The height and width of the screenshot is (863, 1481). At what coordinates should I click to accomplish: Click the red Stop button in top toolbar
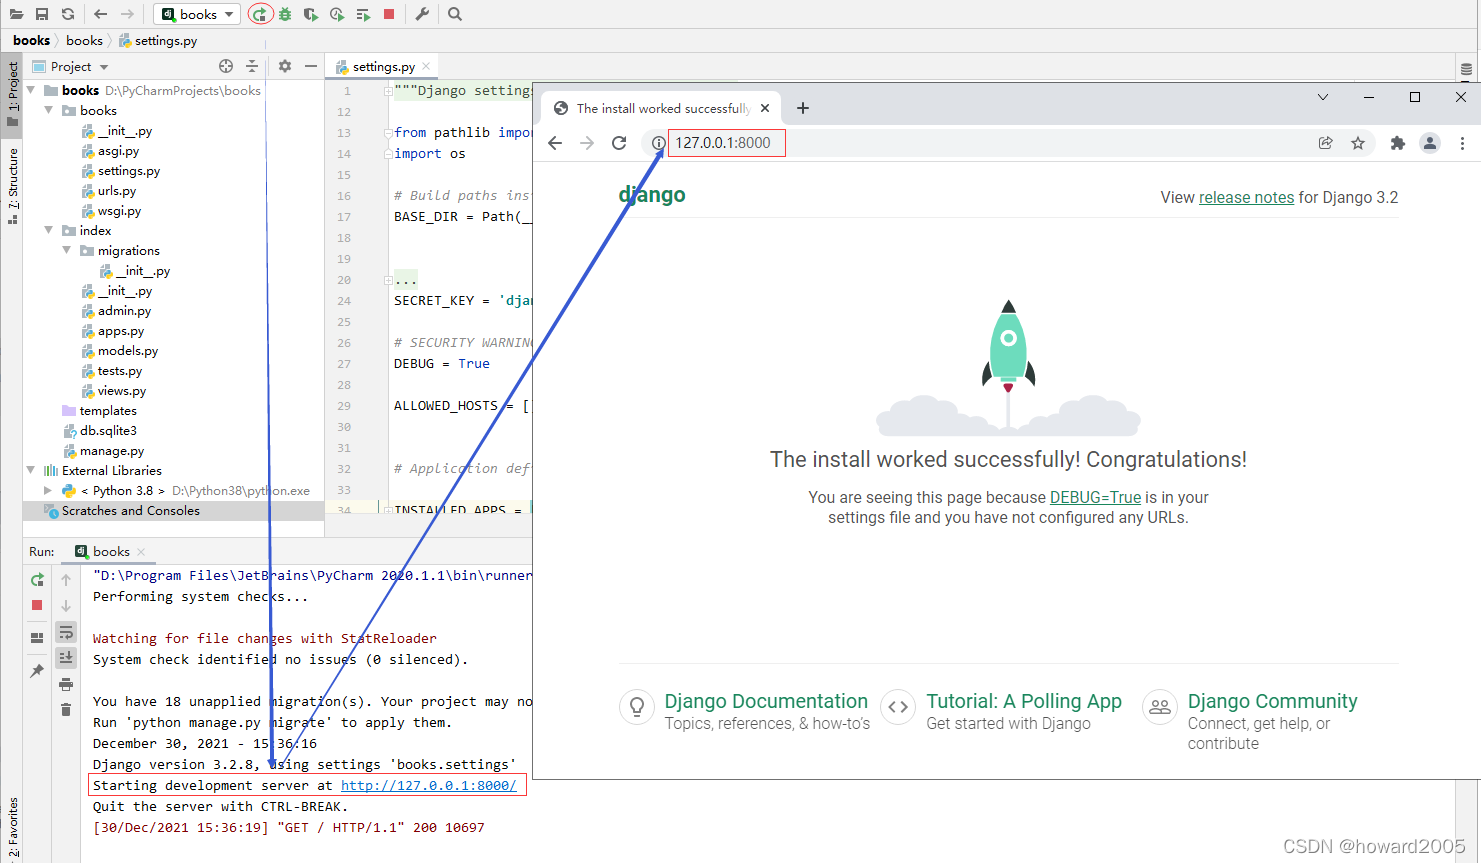tap(389, 14)
